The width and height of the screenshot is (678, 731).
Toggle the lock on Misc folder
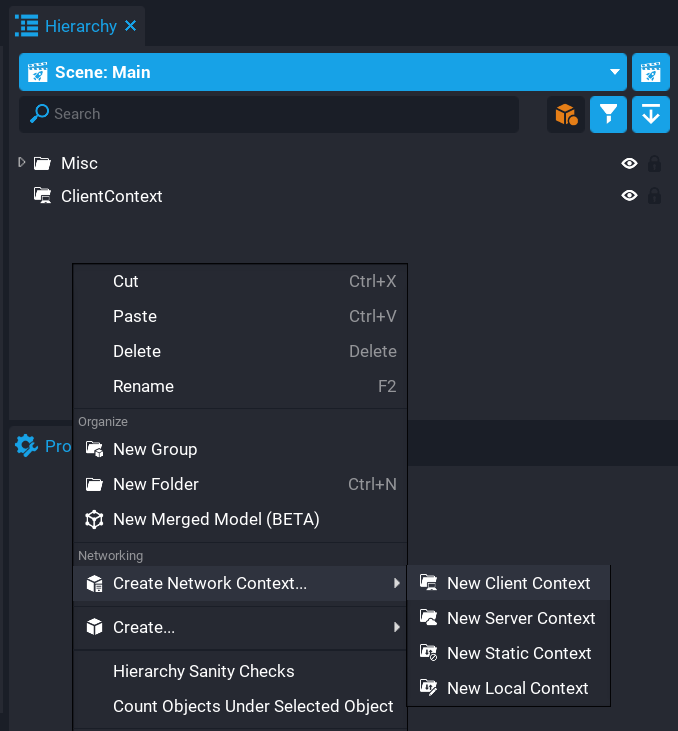(654, 163)
